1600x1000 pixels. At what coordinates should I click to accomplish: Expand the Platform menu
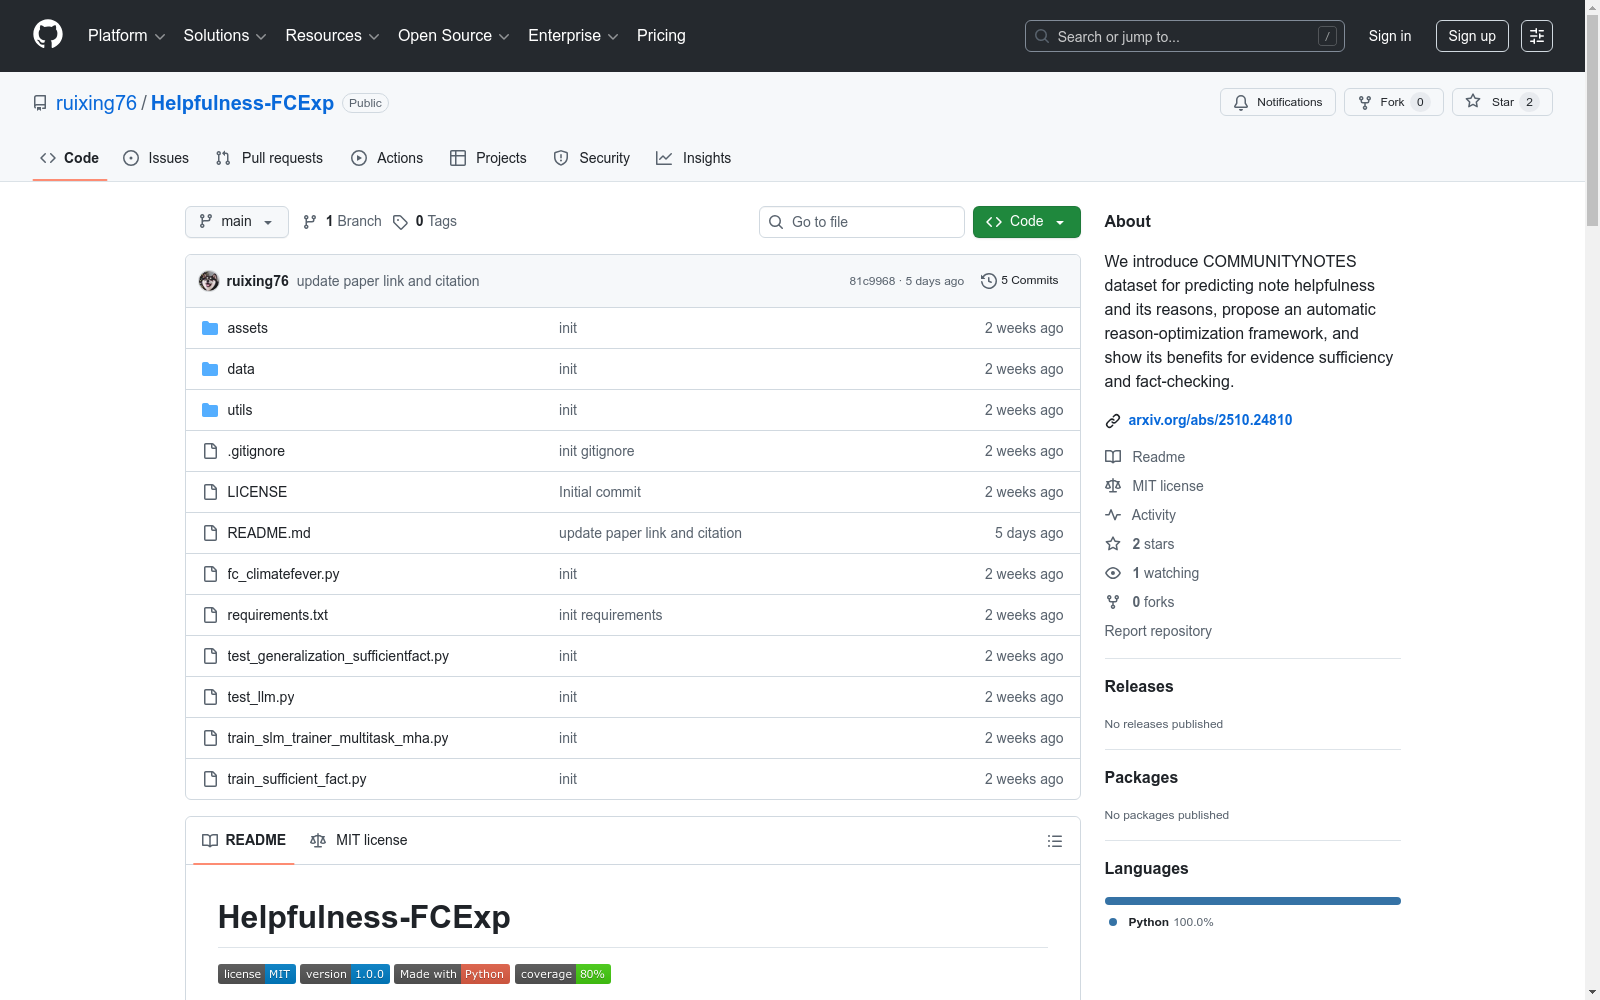pyautogui.click(x=127, y=36)
